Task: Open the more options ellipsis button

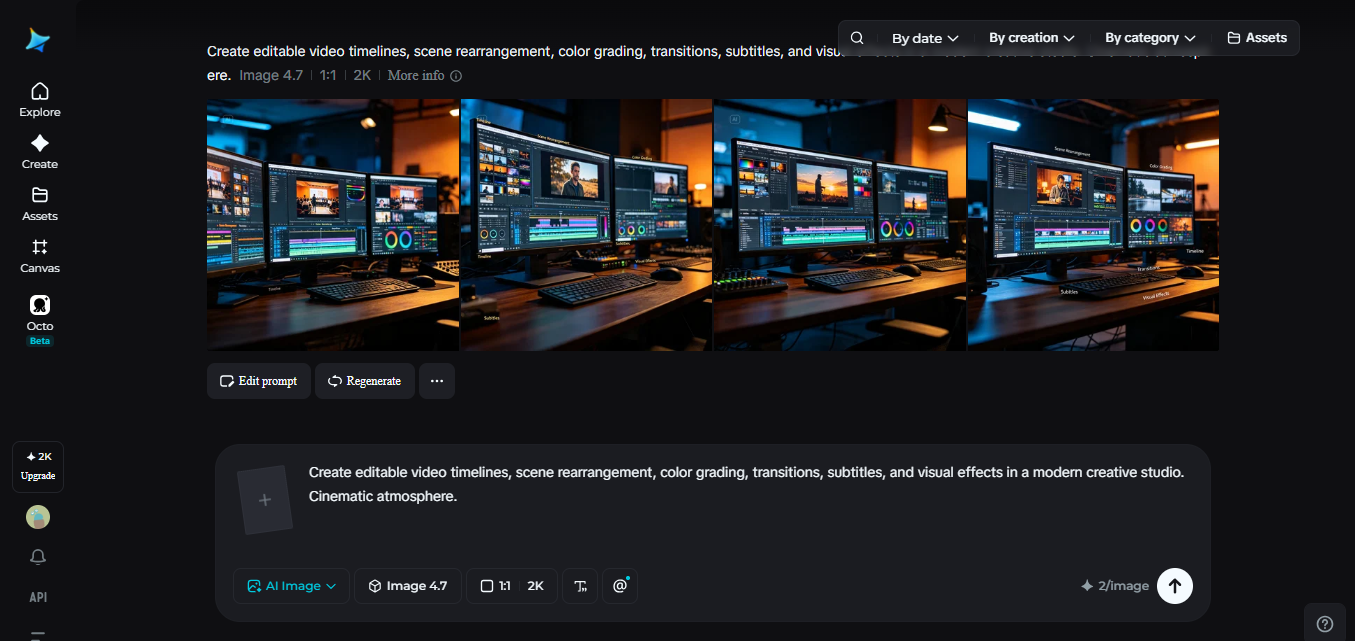Action: pos(437,381)
